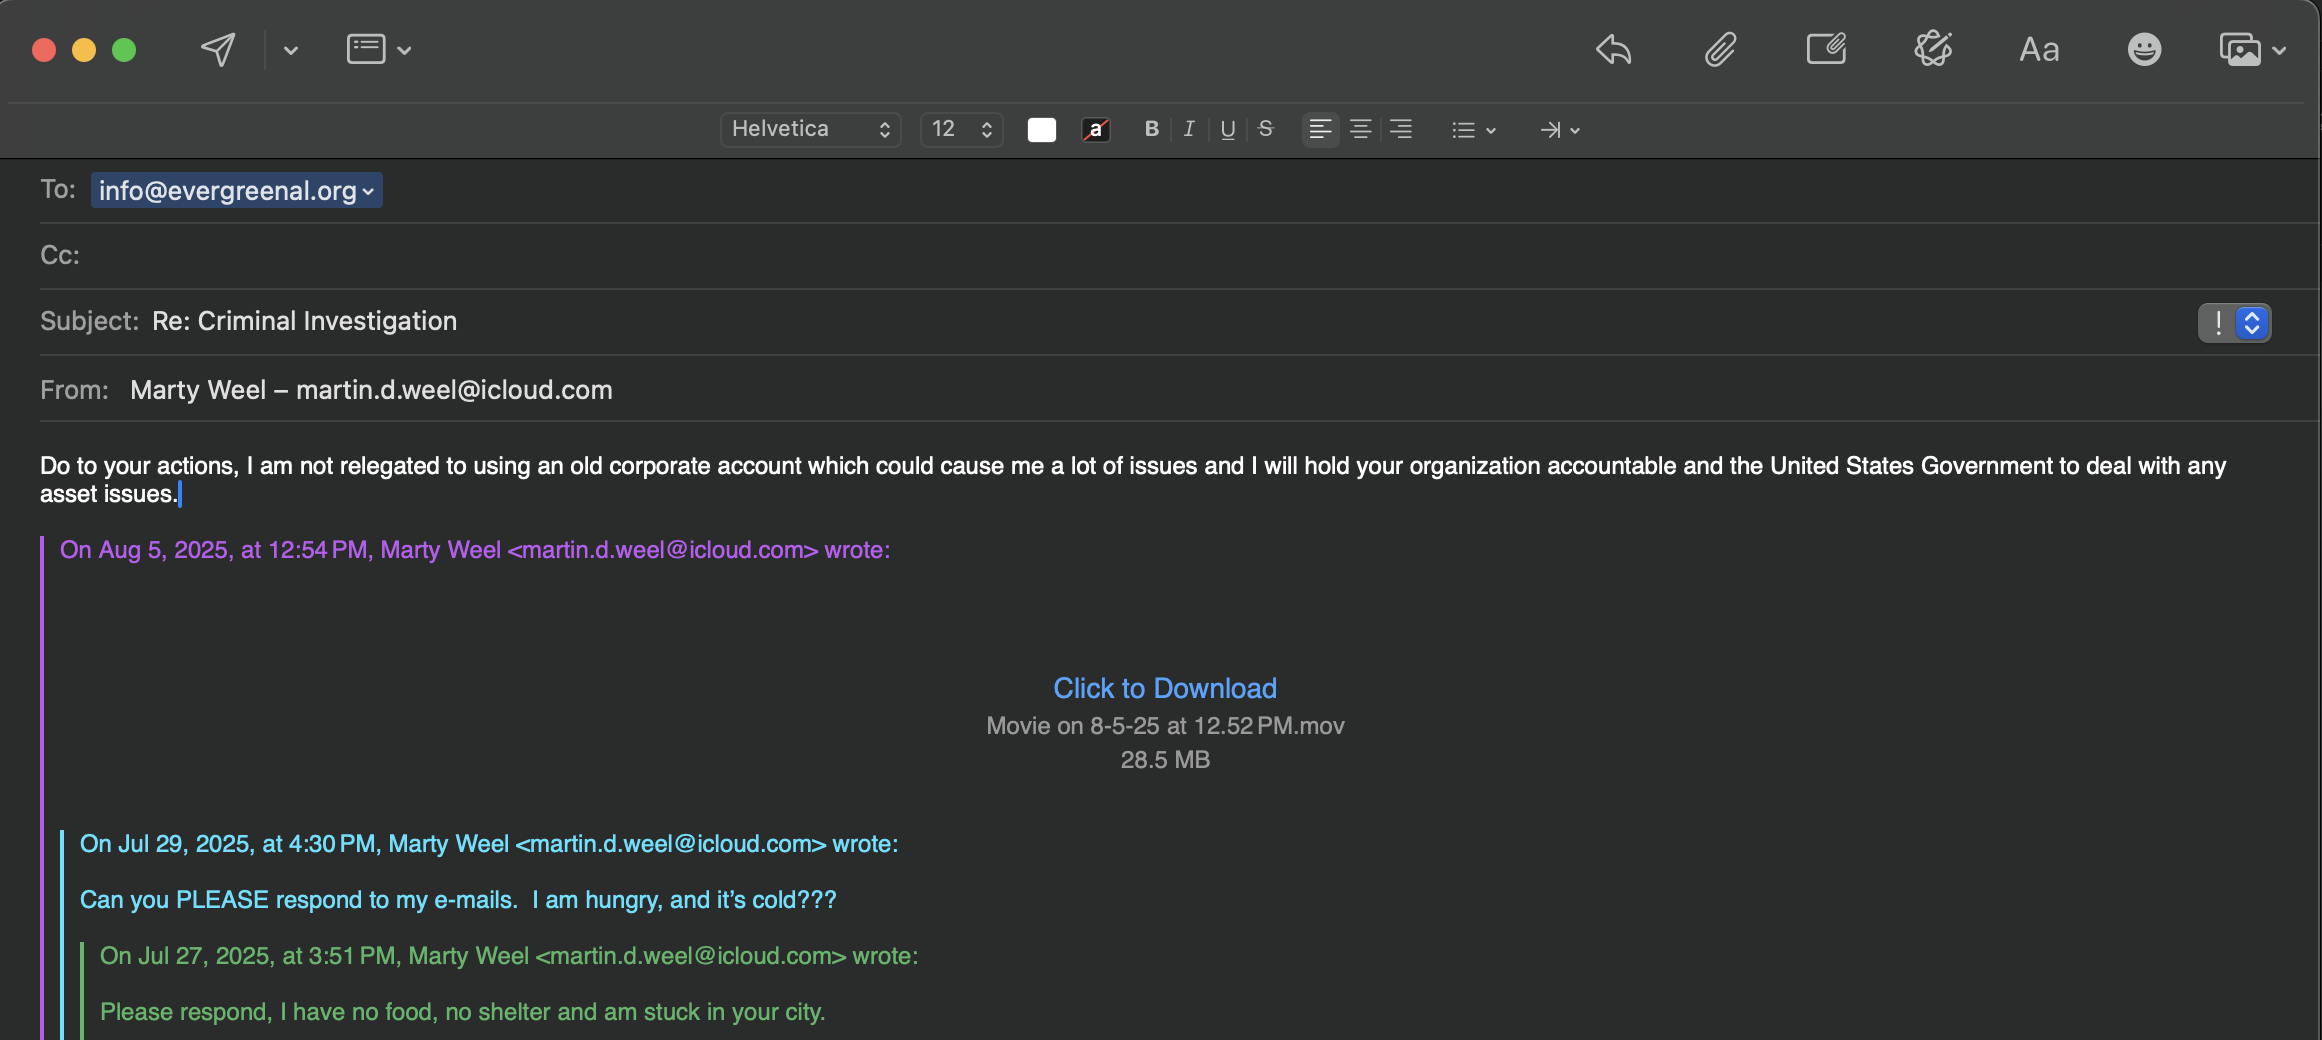
Task: Open the header fields options menu
Action: [x=378, y=49]
